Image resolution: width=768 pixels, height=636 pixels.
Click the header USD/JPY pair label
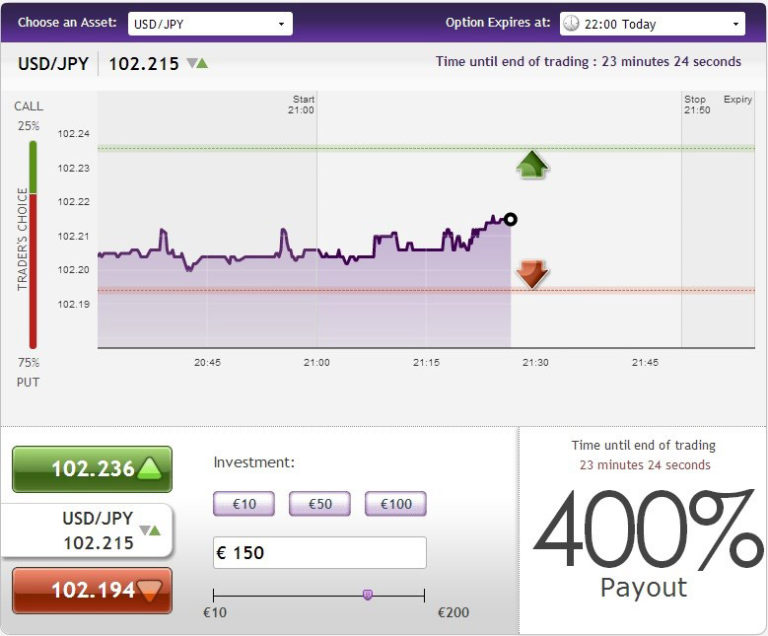point(53,64)
